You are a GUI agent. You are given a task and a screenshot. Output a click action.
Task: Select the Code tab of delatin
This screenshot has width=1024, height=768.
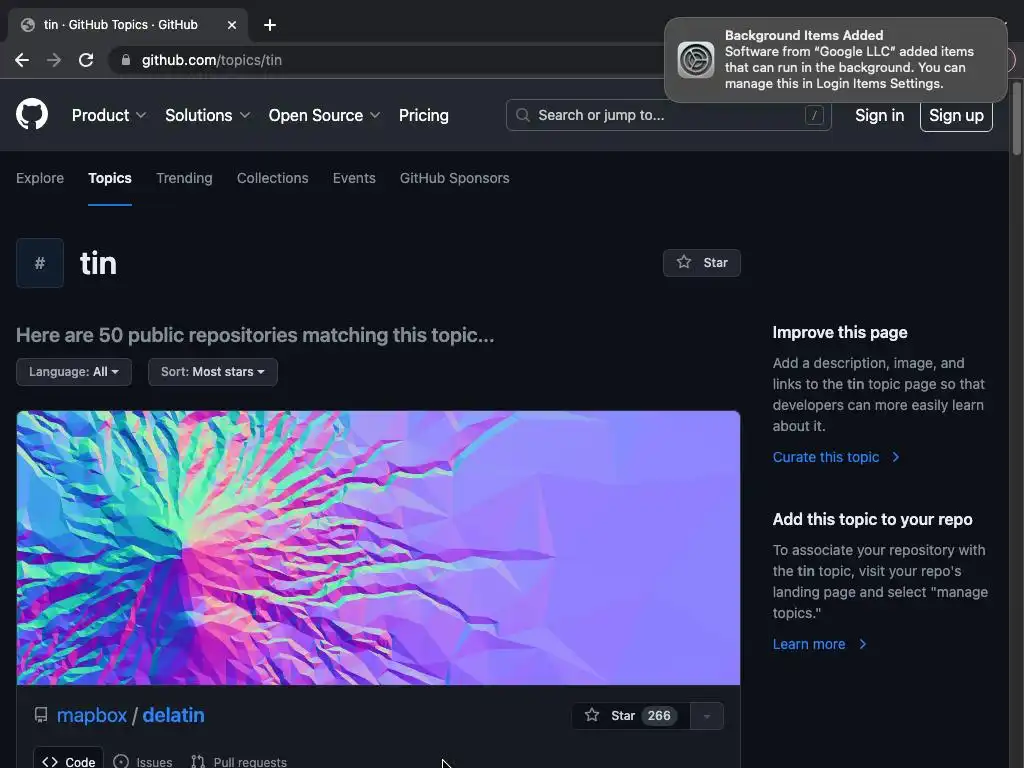point(69,761)
